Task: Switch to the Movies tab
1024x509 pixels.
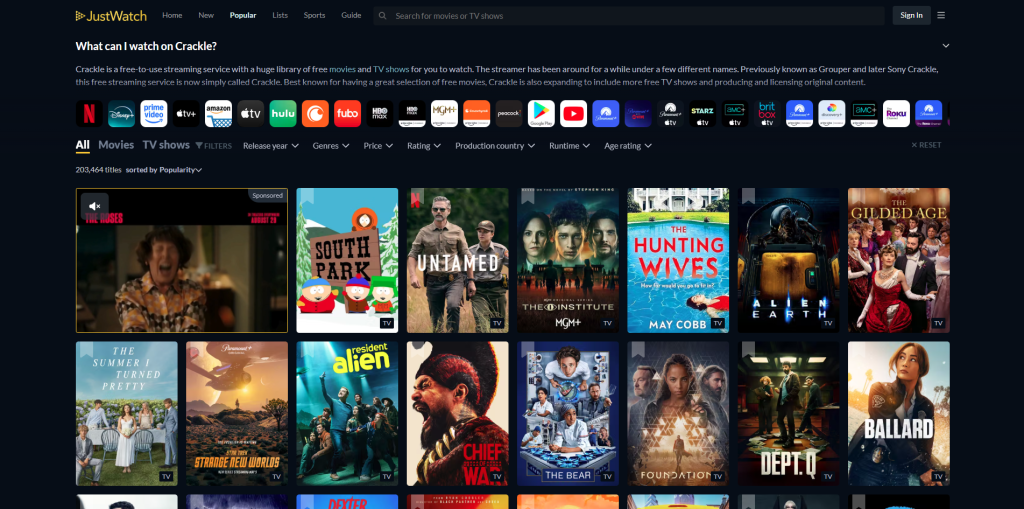Action: pos(116,145)
